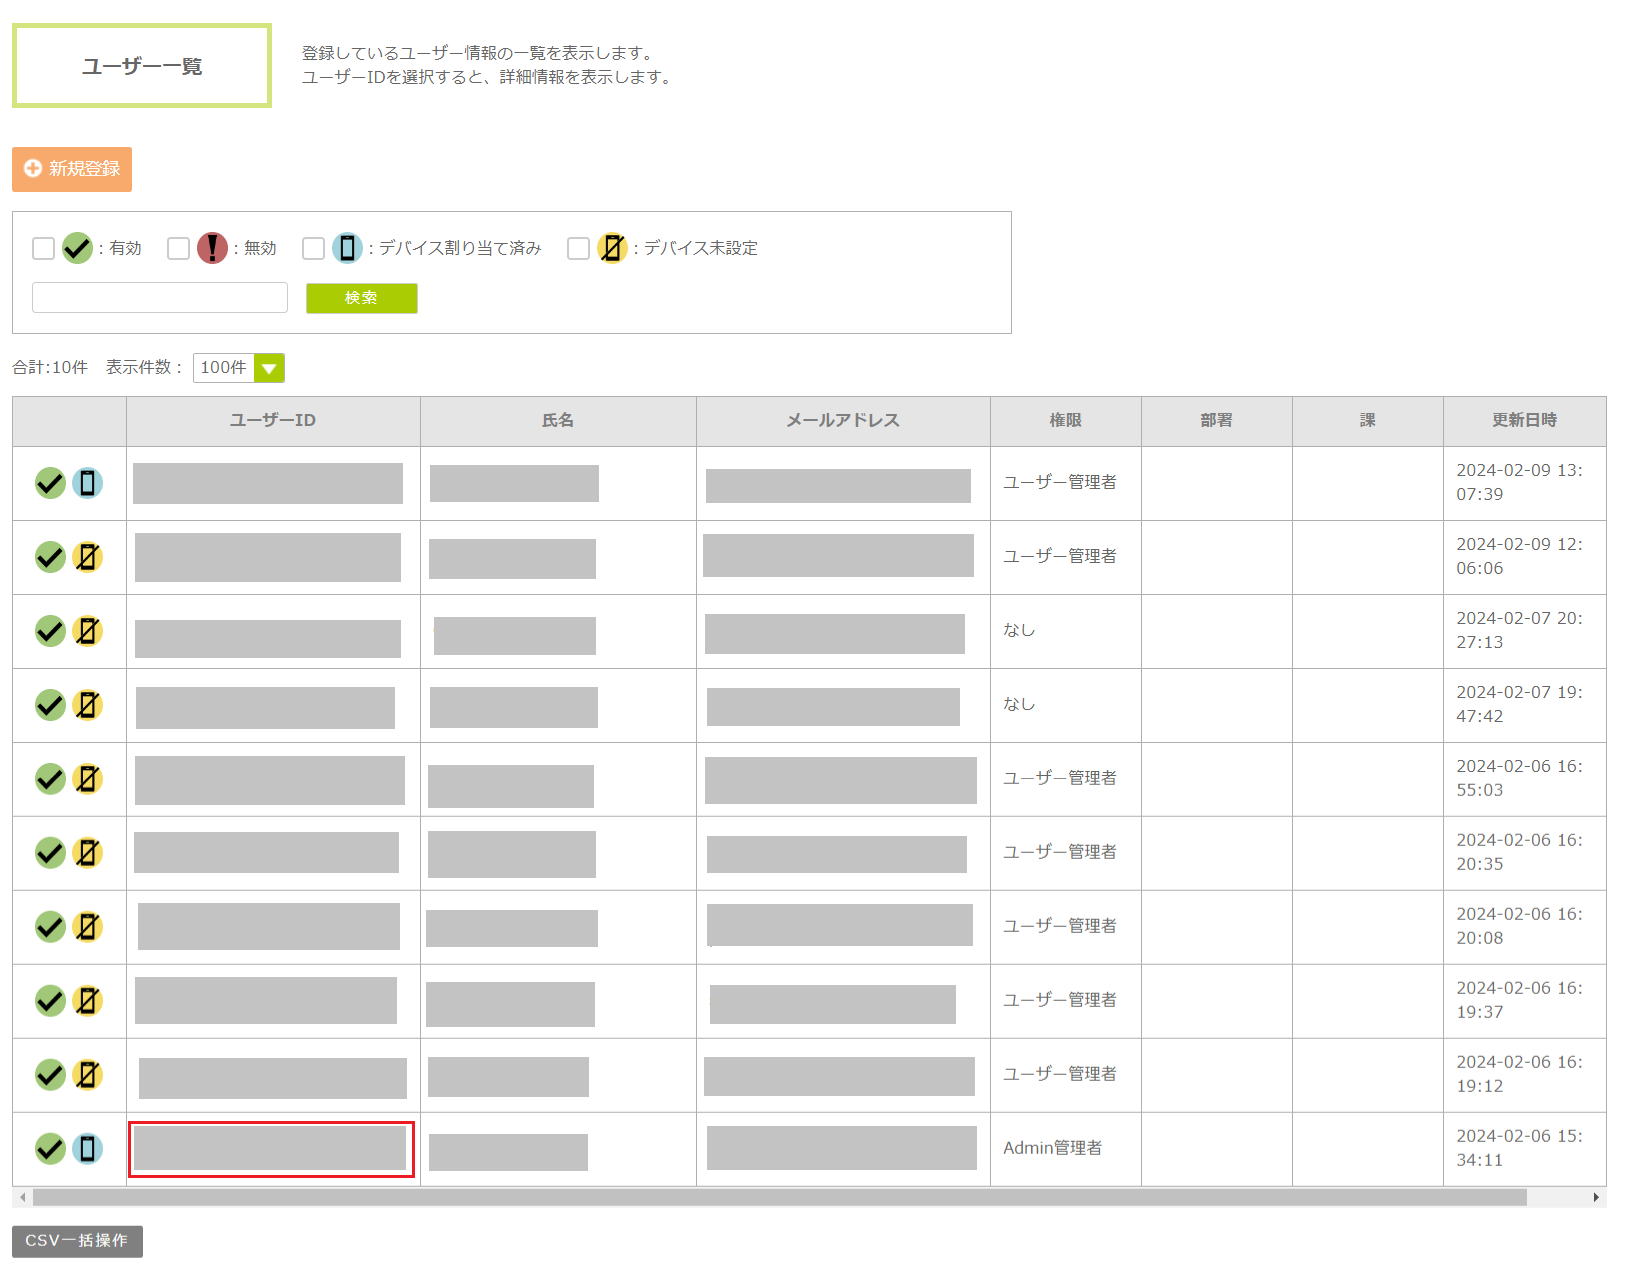Open the CSV一括操作 button
The height and width of the screenshot is (1263, 1632).
tap(77, 1241)
